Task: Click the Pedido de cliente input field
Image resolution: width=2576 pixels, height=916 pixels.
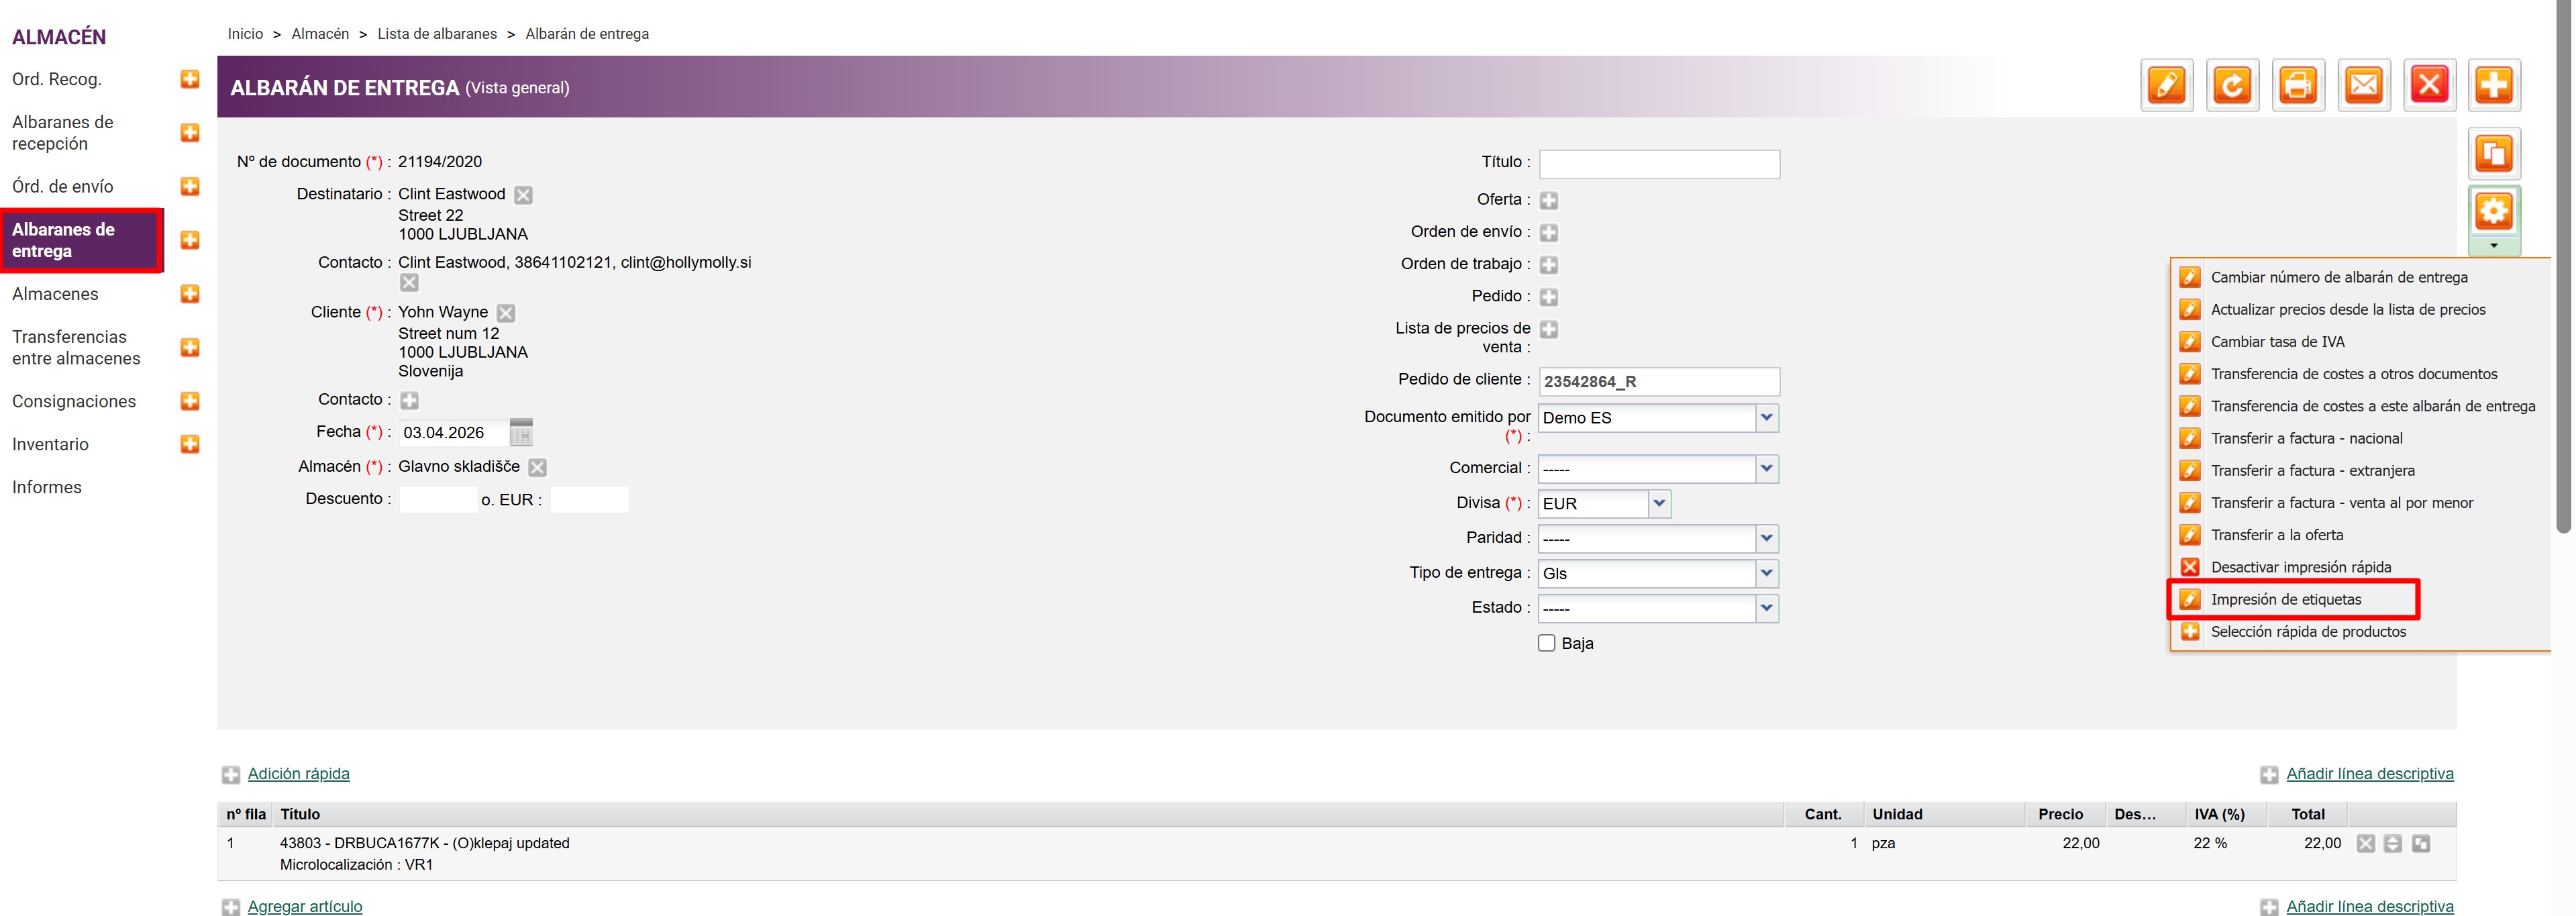Action: [1658, 381]
